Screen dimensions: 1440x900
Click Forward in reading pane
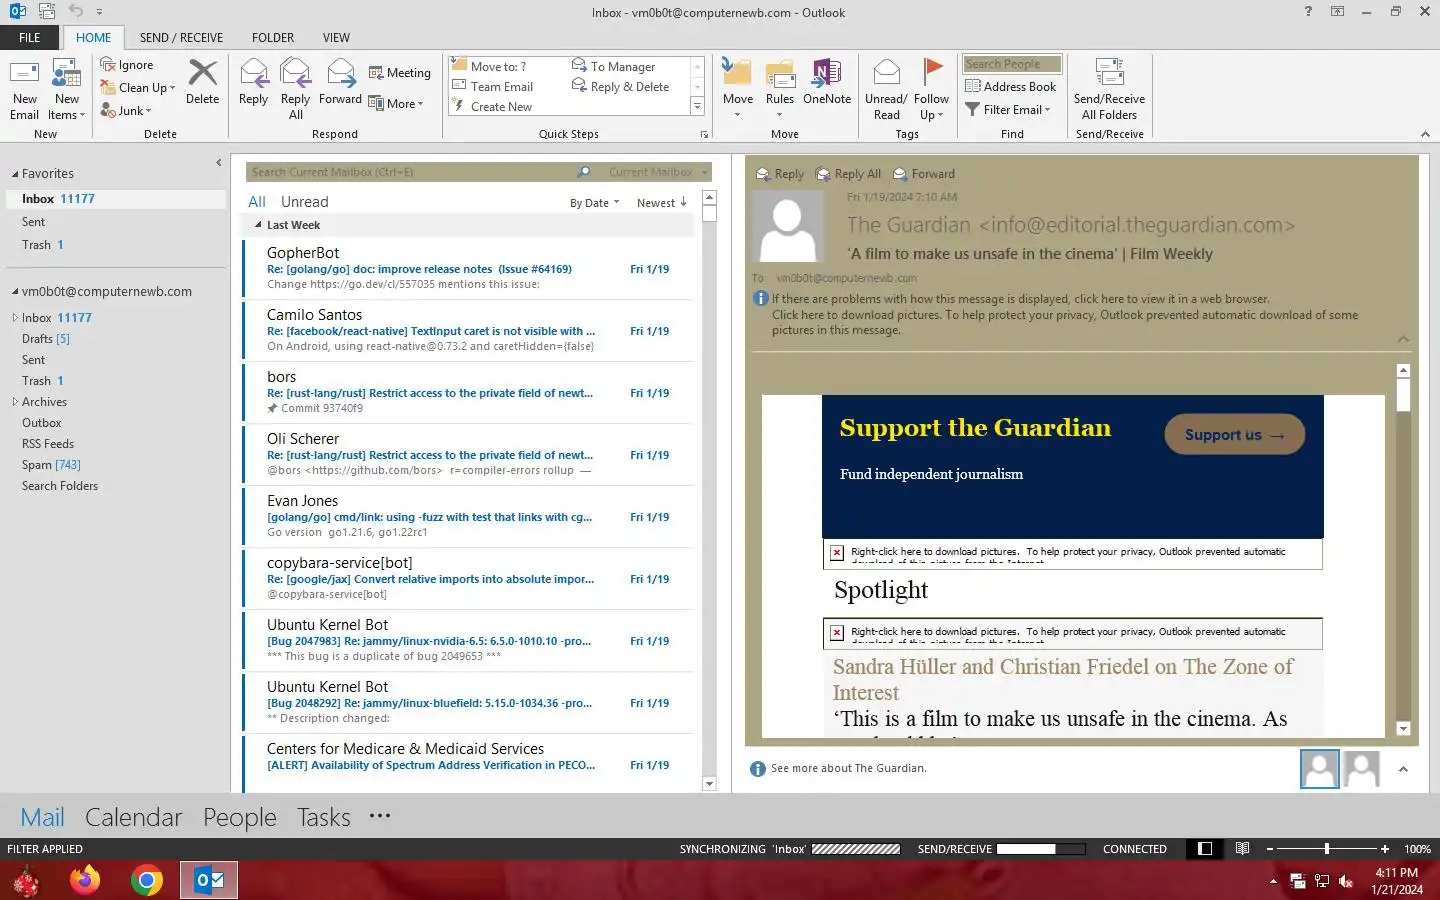point(924,174)
